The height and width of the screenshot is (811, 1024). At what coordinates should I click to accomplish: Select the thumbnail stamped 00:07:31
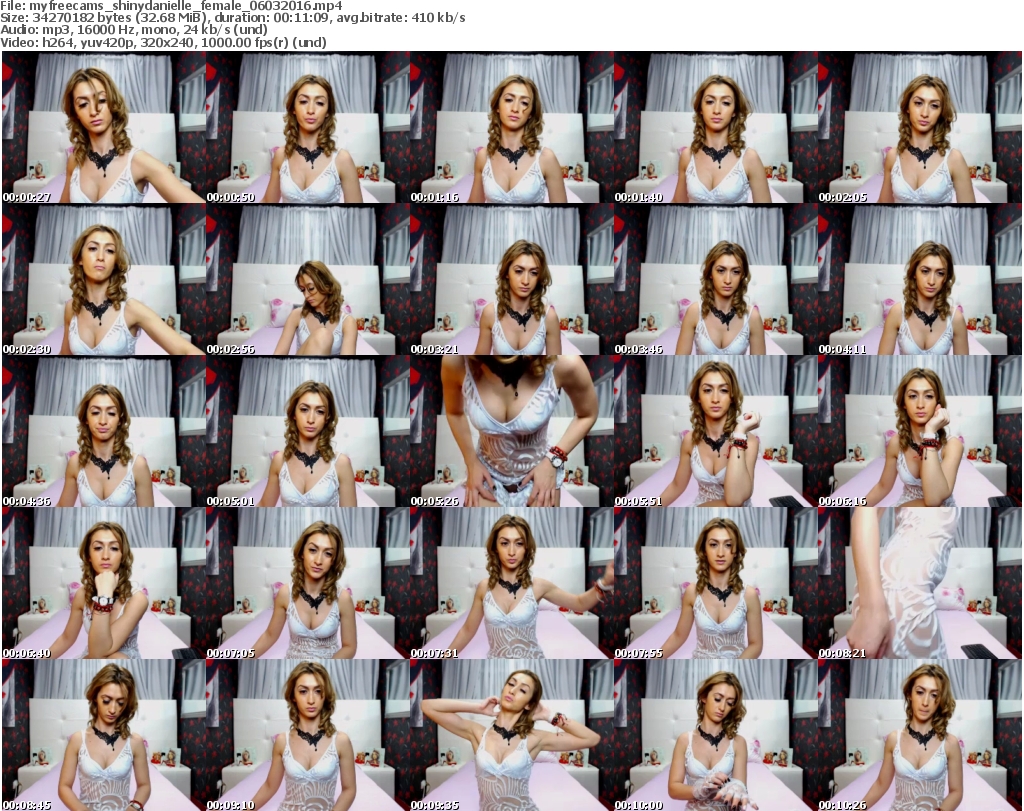pos(511,583)
